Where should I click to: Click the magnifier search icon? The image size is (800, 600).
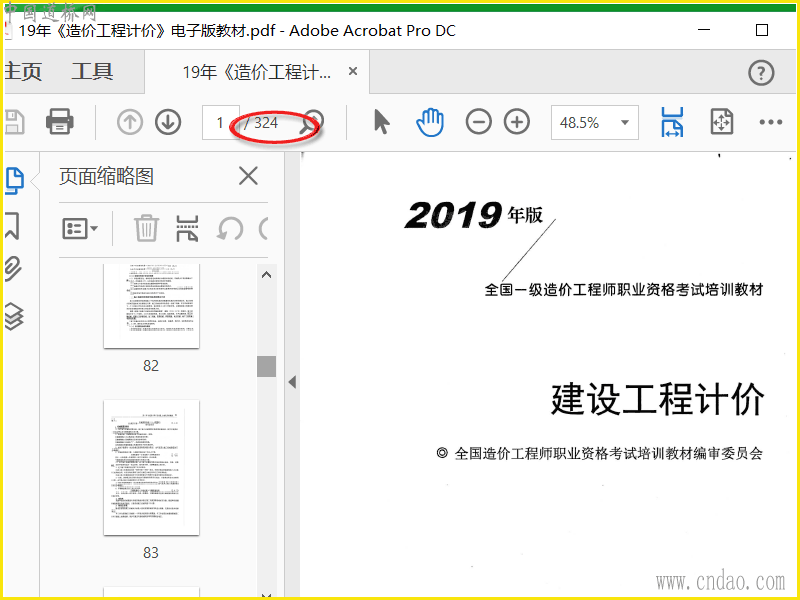311,122
